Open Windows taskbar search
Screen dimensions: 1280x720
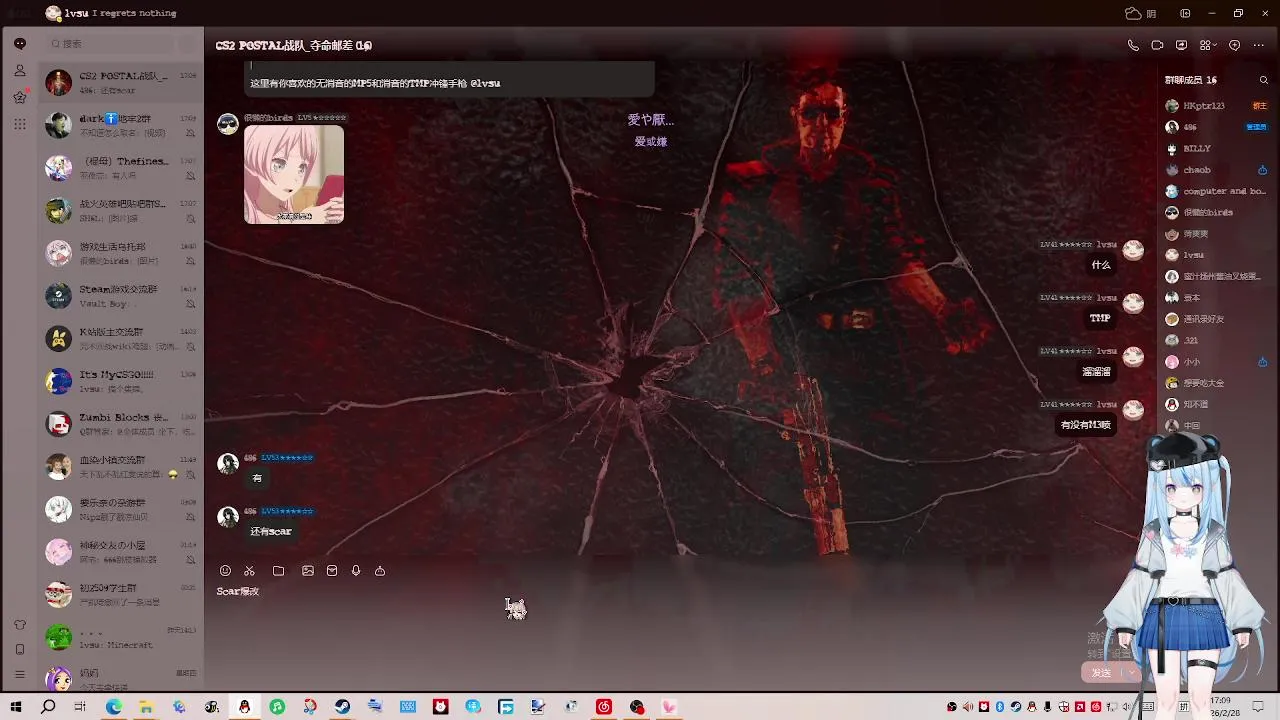(48, 707)
